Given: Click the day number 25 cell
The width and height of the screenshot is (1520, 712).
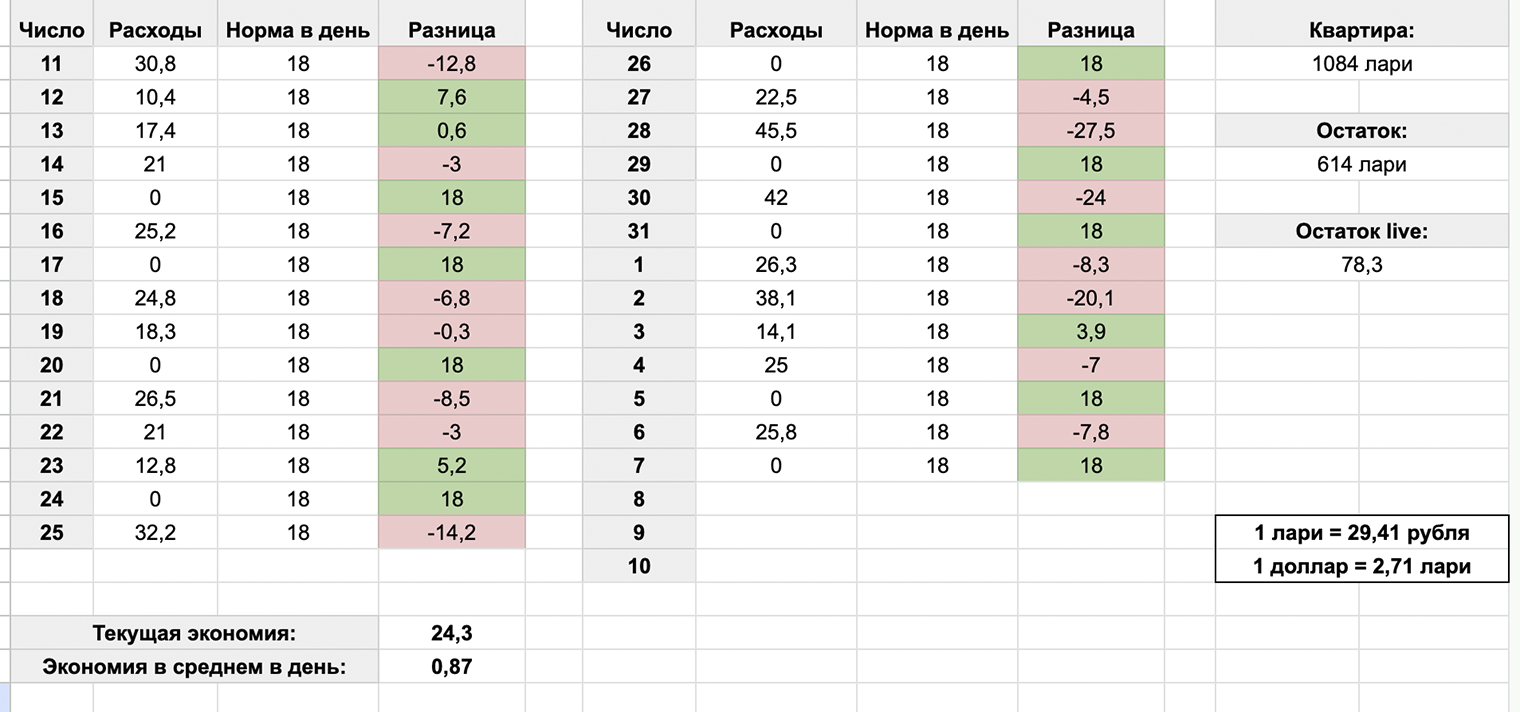Looking at the screenshot, I should (x=51, y=533).
